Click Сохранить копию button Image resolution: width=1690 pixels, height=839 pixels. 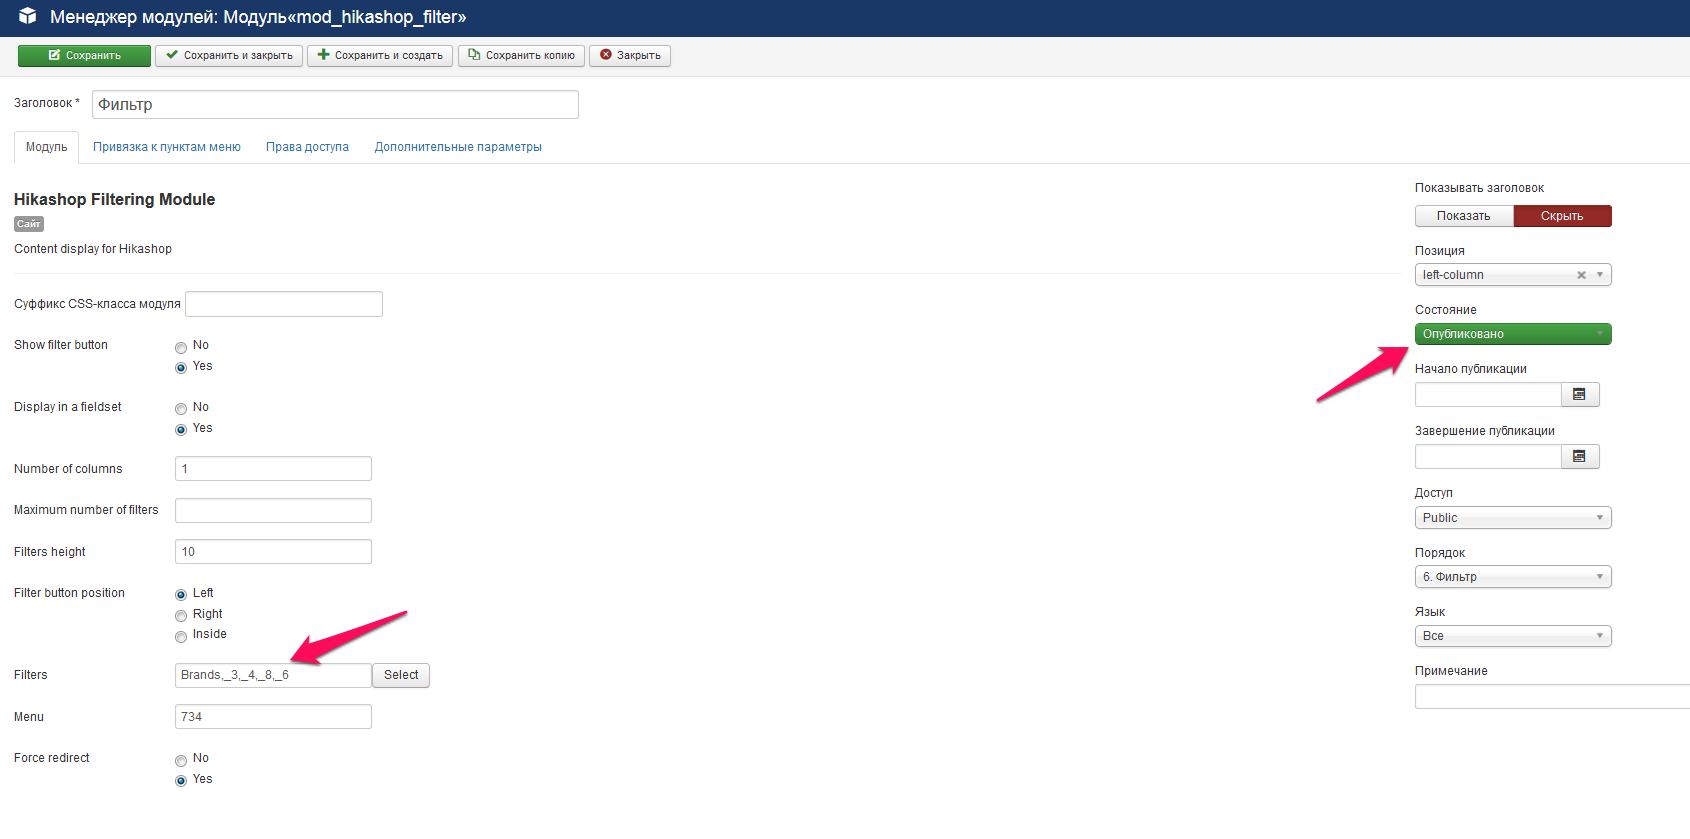click(521, 56)
